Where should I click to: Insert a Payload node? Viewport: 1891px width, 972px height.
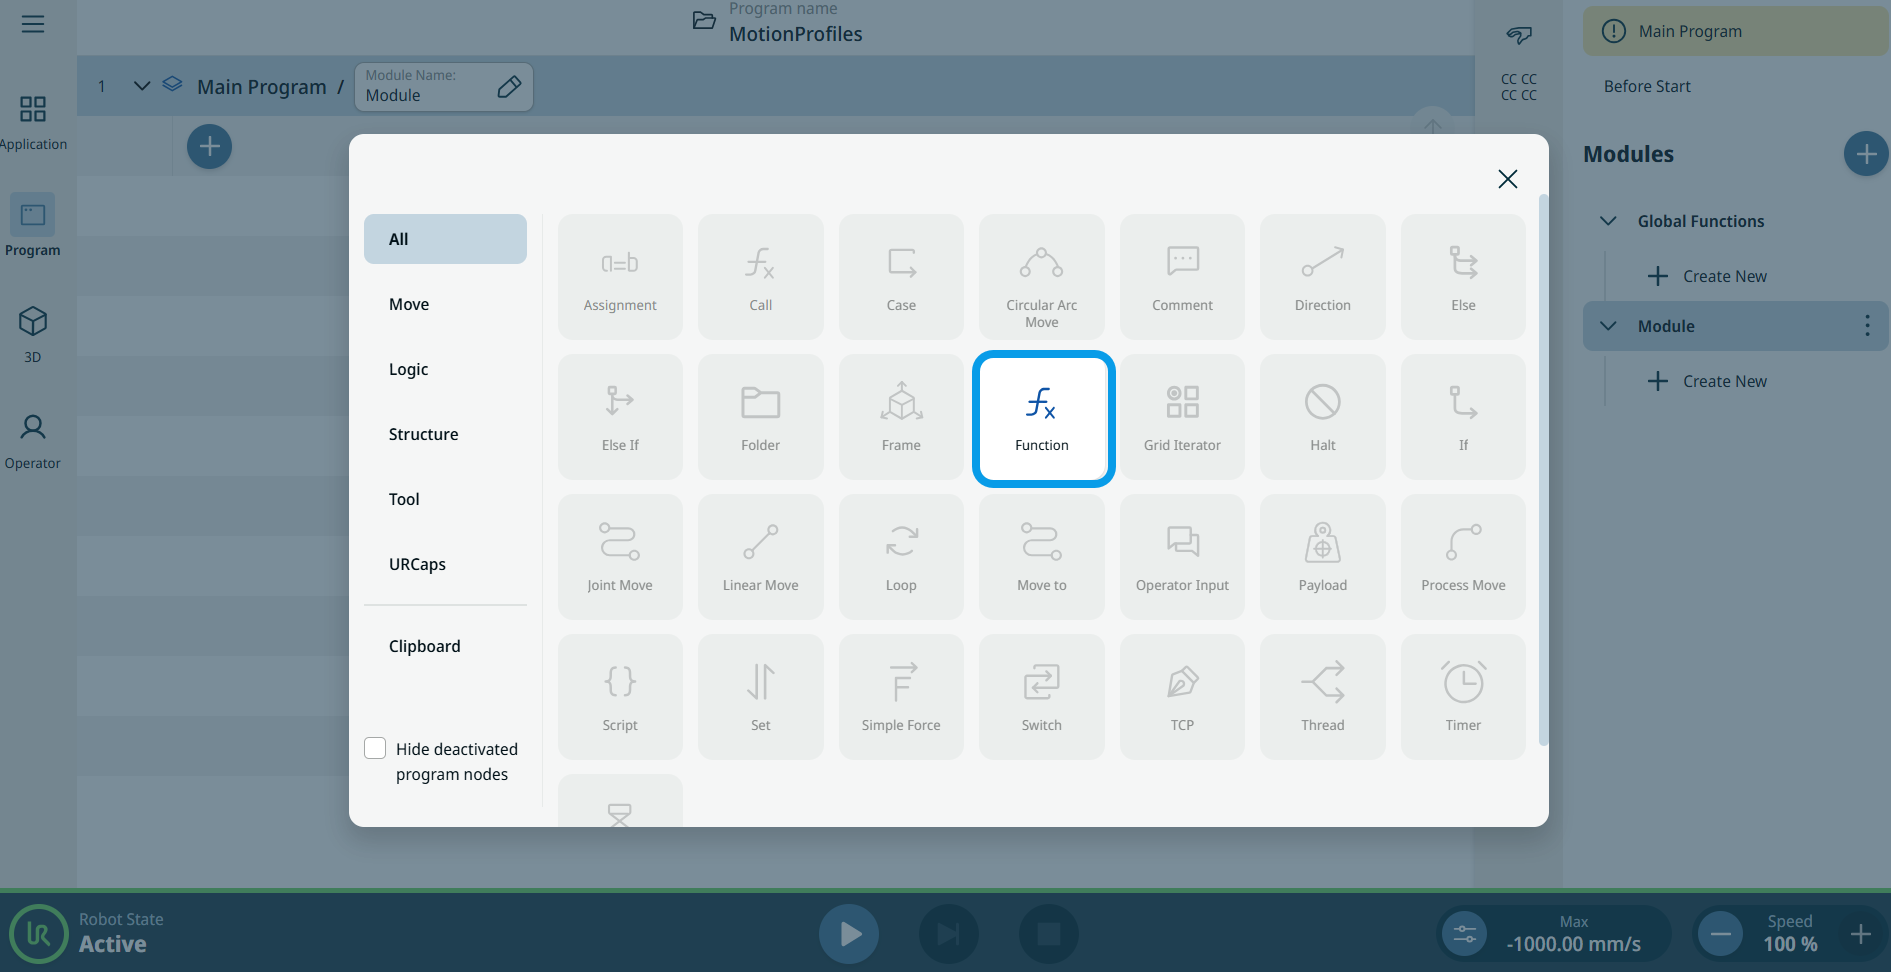click(x=1322, y=557)
